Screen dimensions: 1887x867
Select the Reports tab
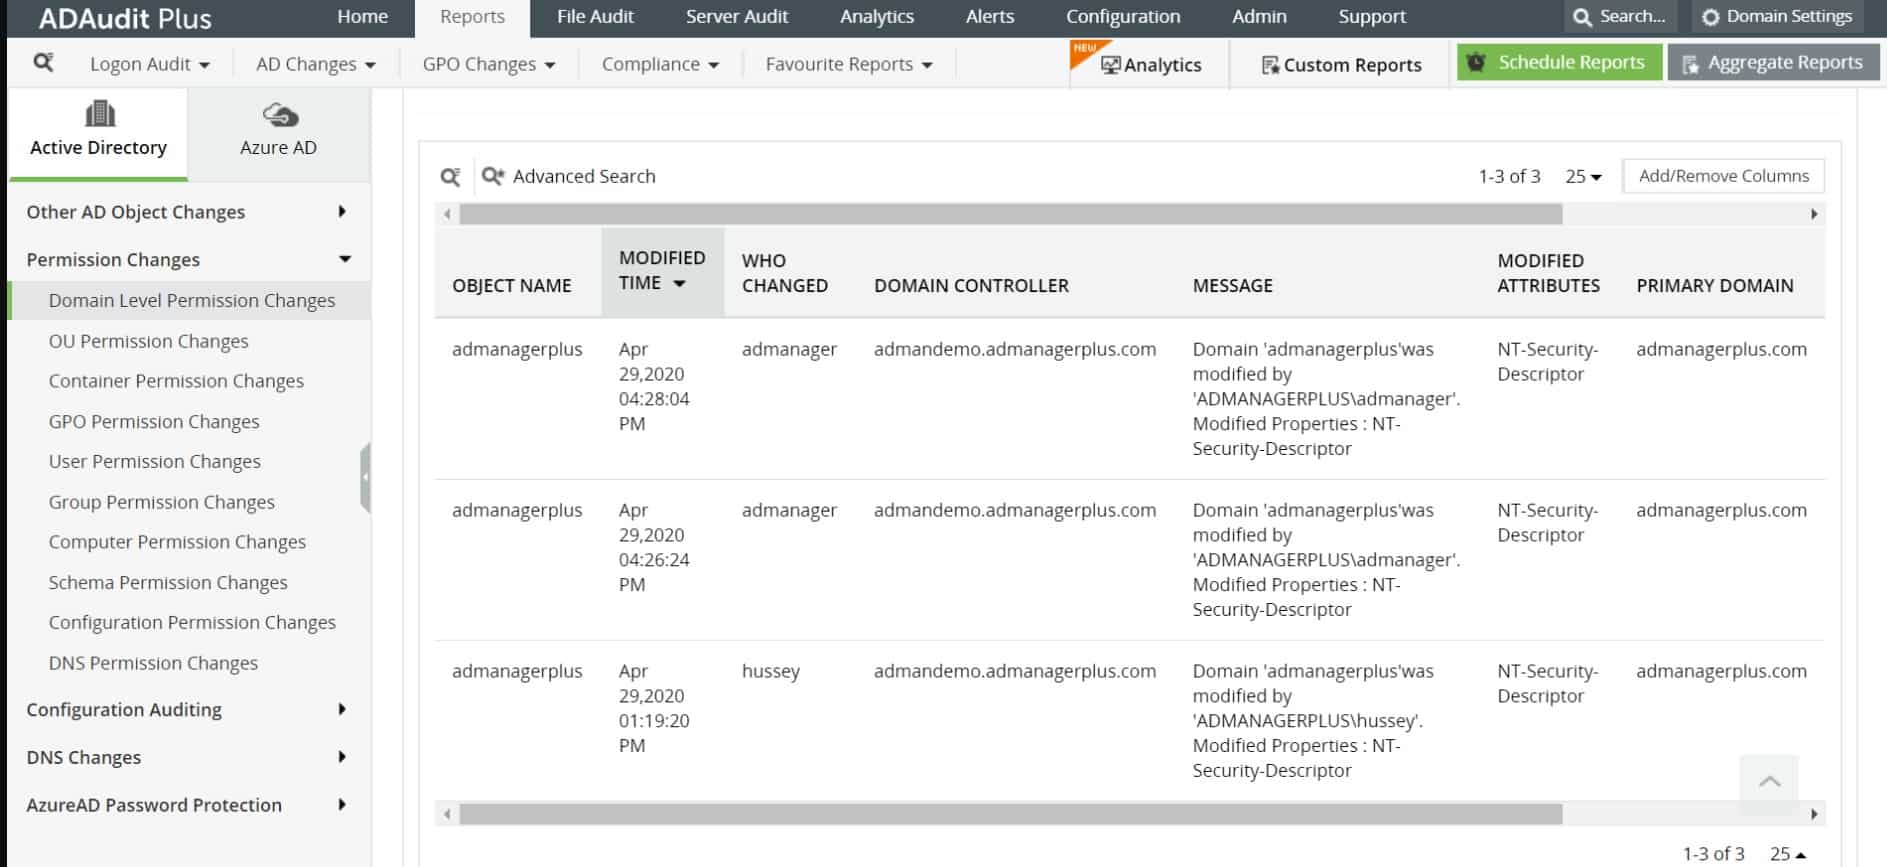[x=472, y=17]
